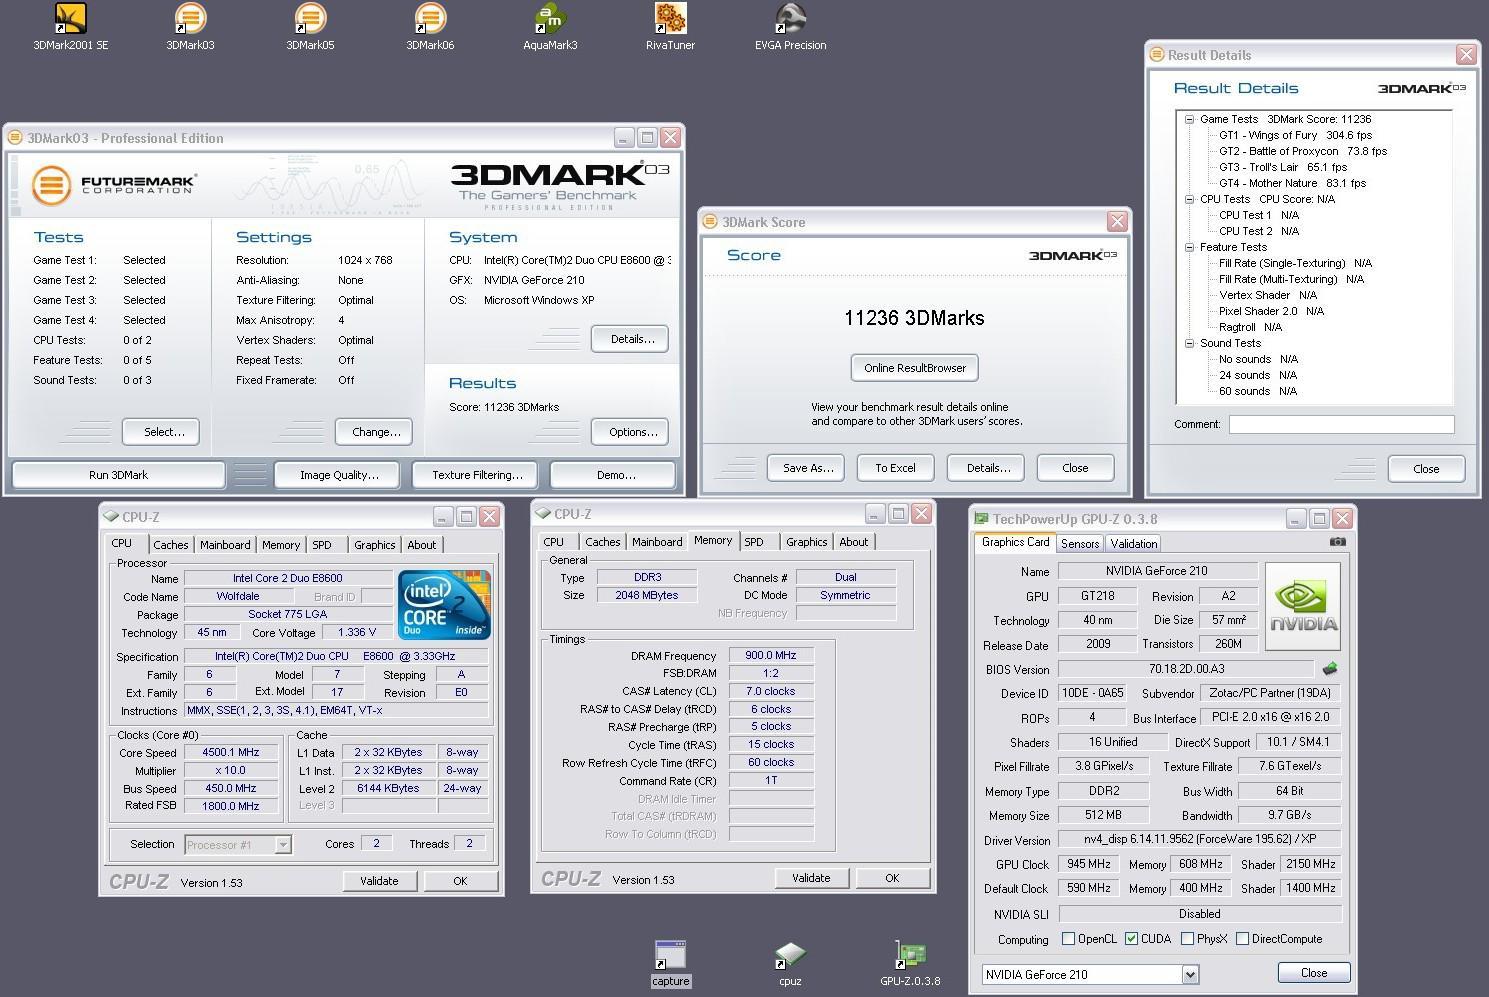The height and width of the screenshot is (997, 1489).
Task: Click the To Excel button
Action: point(895,468)
